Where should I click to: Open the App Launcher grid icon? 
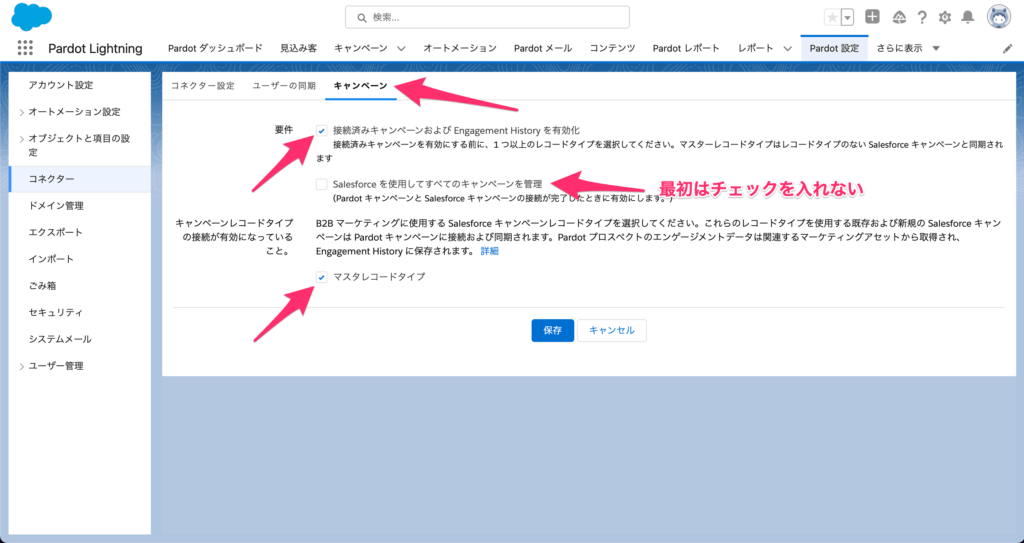(x=25, y=48)
